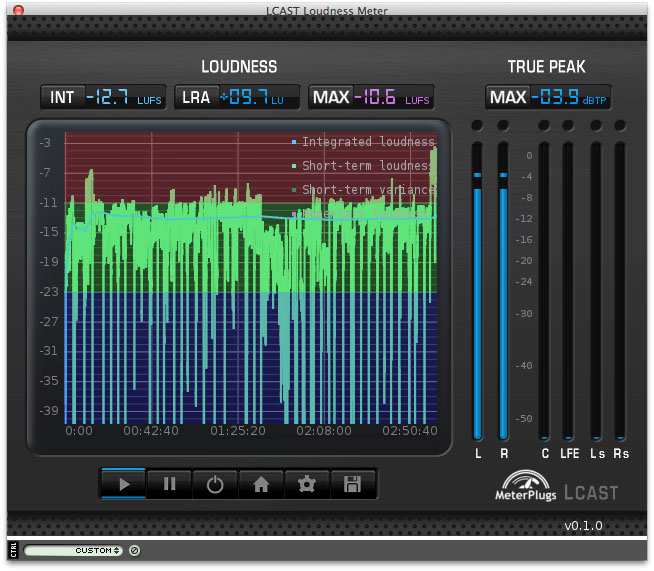Click the 00:42:40 time axis label
Image resolution: width=654 pixels, height=571 pixels.
pos(151,431)
